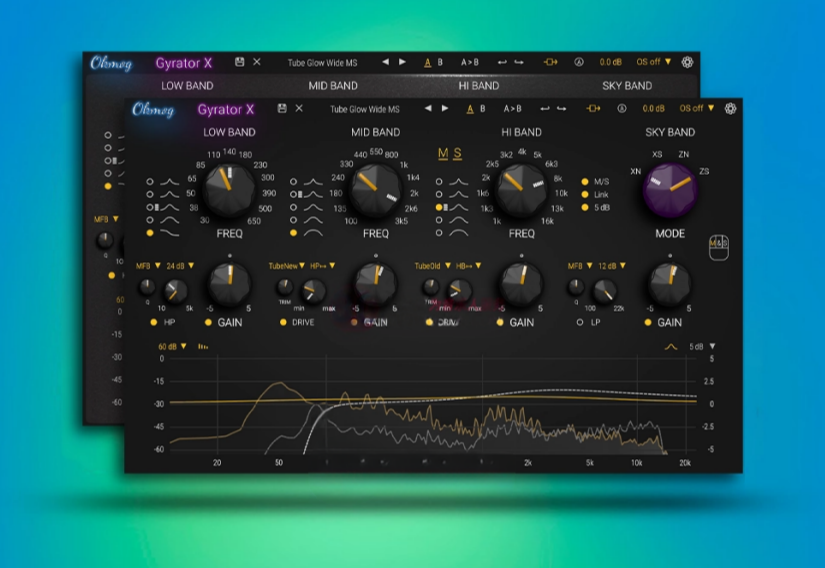Open Low Band MFB dropdown

(148, 266)
